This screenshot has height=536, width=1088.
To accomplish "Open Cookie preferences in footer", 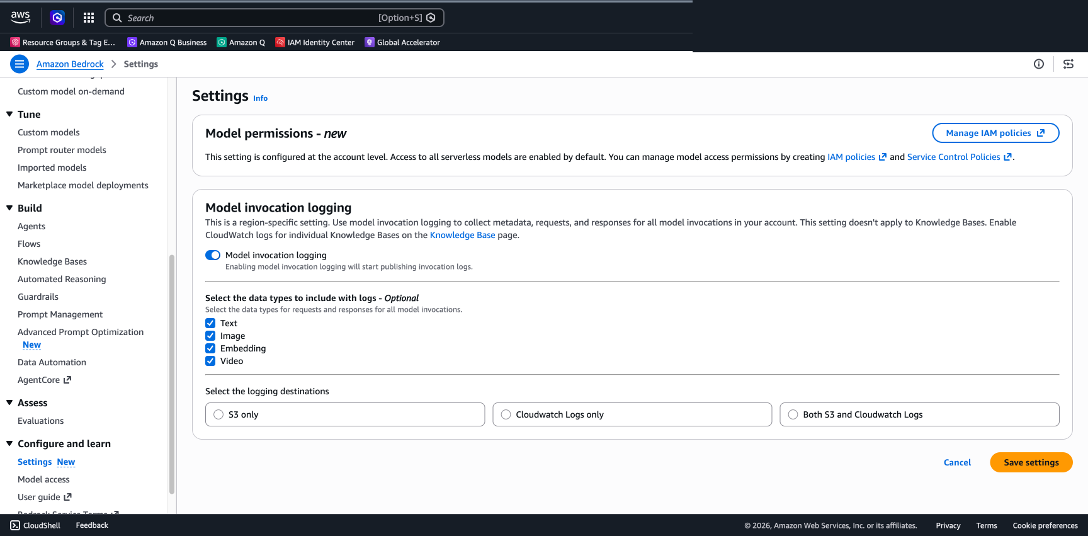I will click(x=1045, y=526).
